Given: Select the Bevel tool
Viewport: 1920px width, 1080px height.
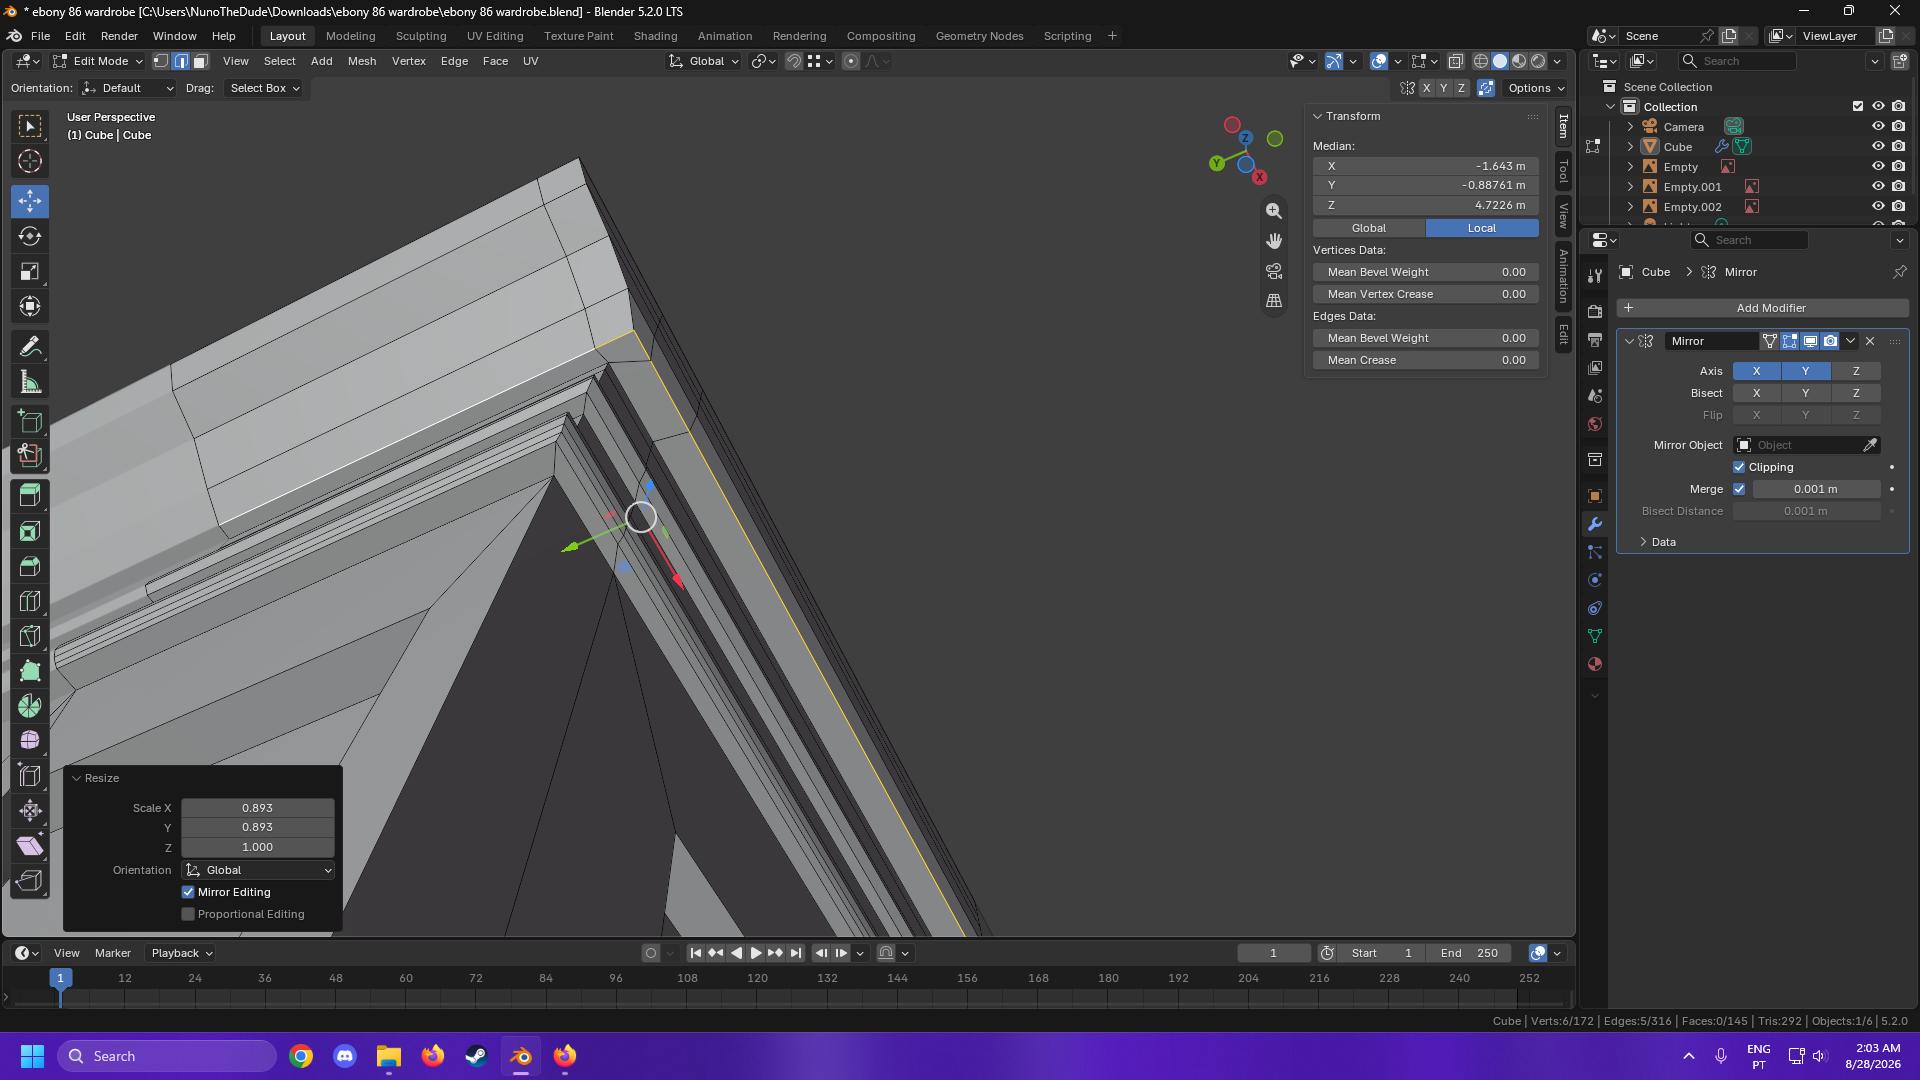Looking at the screenshot, I should [30, 566].
